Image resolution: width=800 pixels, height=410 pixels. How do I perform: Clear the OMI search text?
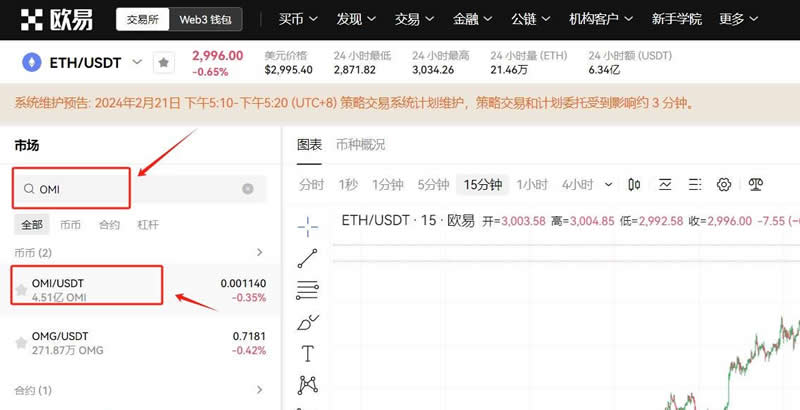248,188
